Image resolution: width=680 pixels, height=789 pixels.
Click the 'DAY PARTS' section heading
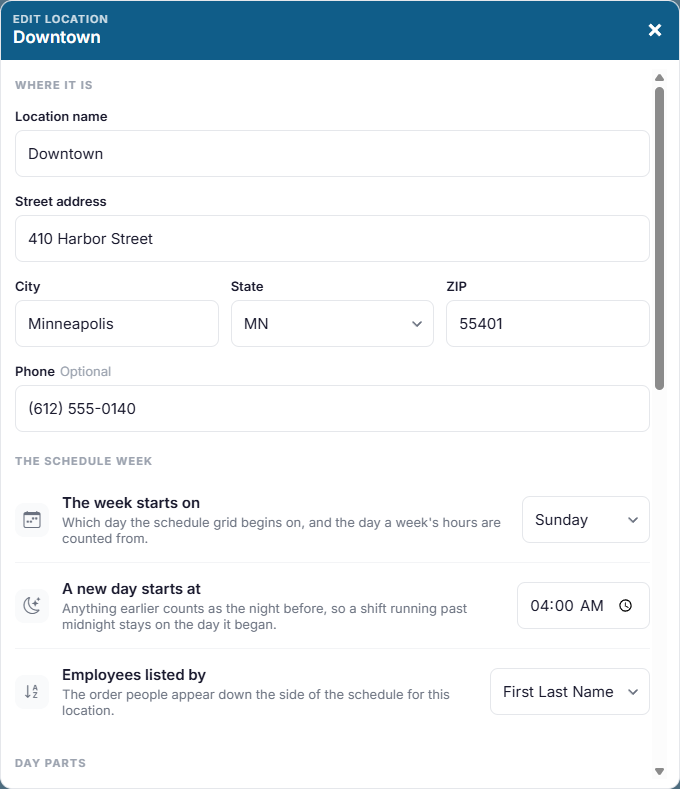point(50,763)
